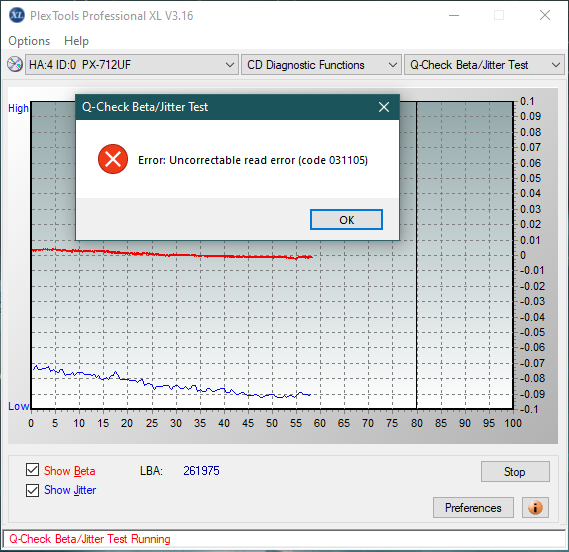Viewport: 569px width, 552px height.
Task: Open the CD Diagnostic Functions dropdown
Action: (x=321, y=65)
